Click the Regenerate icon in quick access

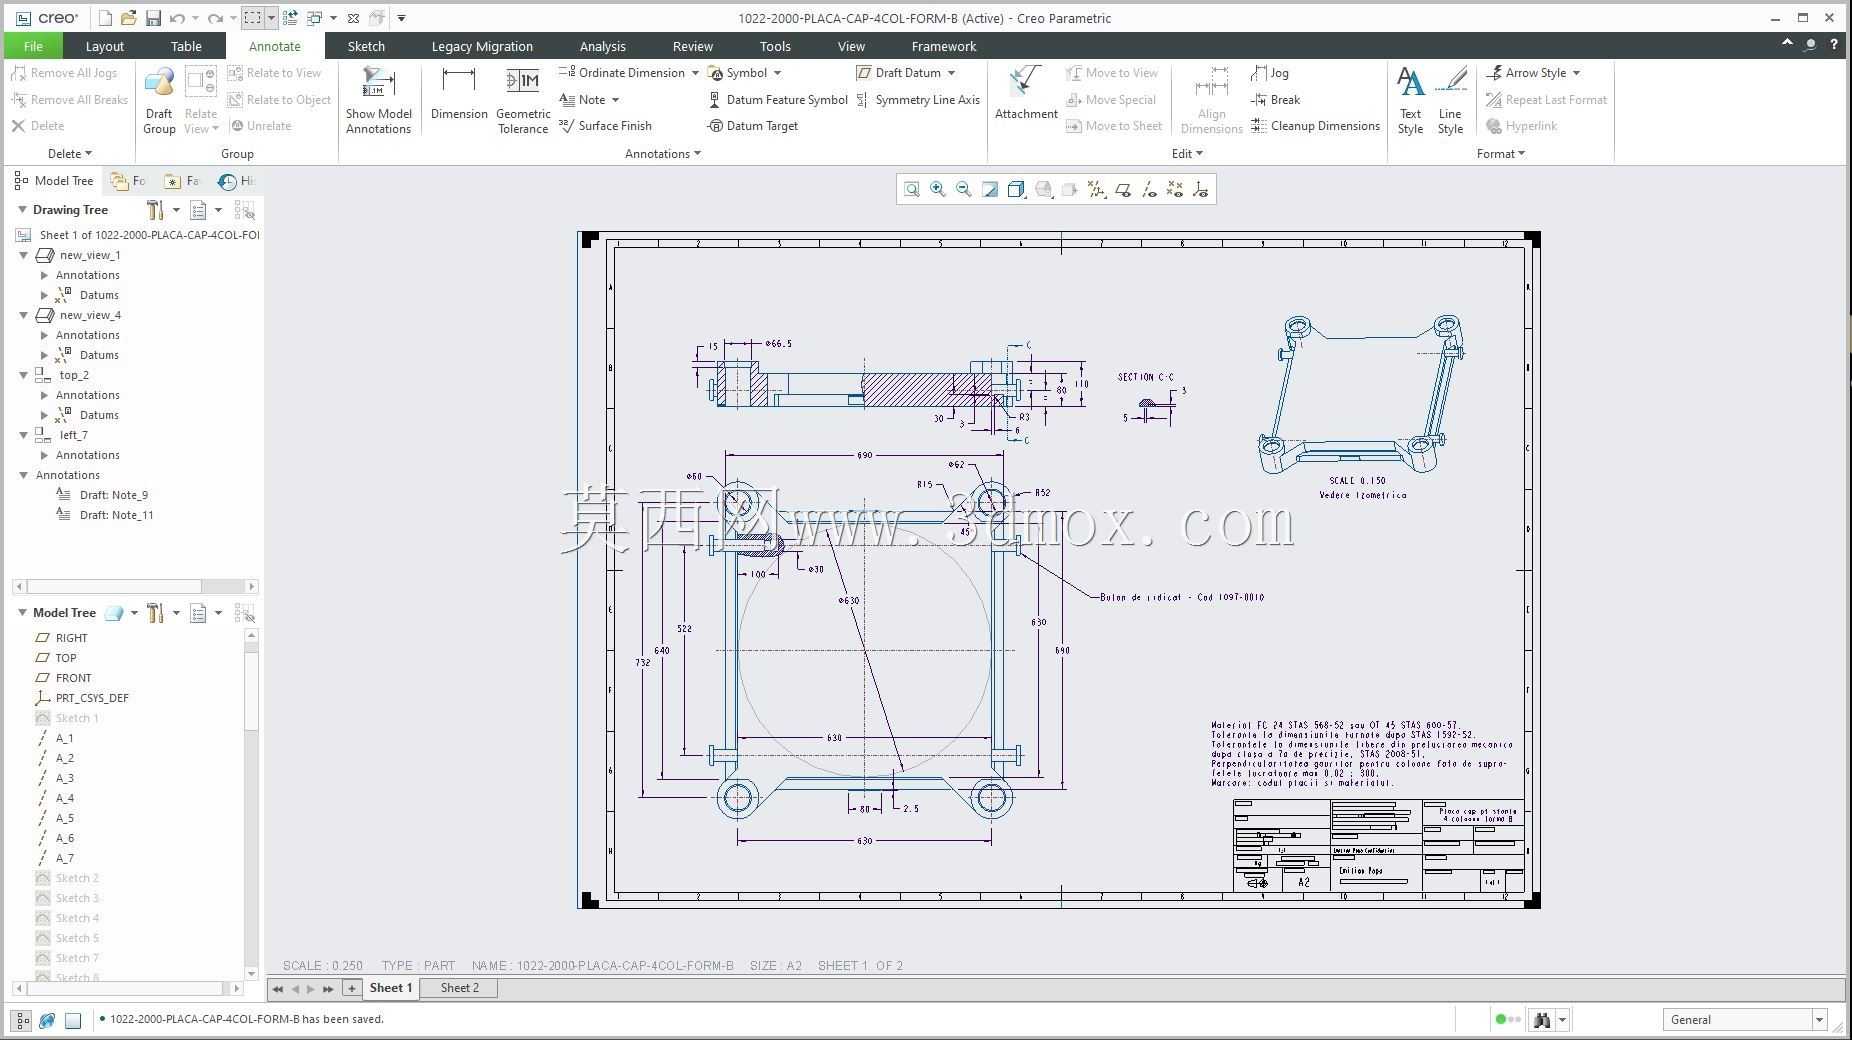(290, 18)
